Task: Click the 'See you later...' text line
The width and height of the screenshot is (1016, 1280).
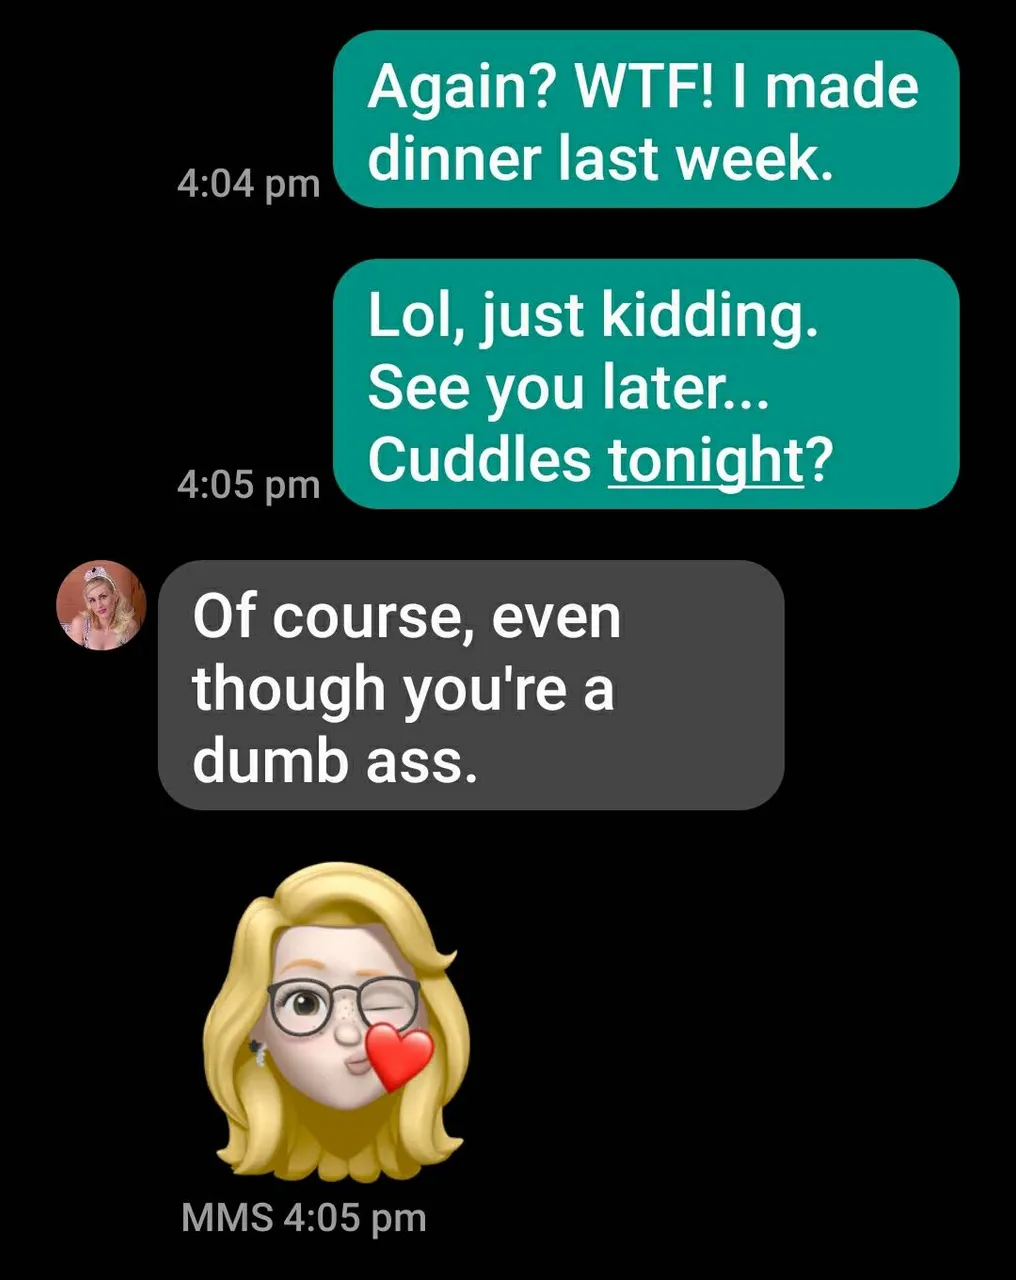Action: [x=568, y=388]
